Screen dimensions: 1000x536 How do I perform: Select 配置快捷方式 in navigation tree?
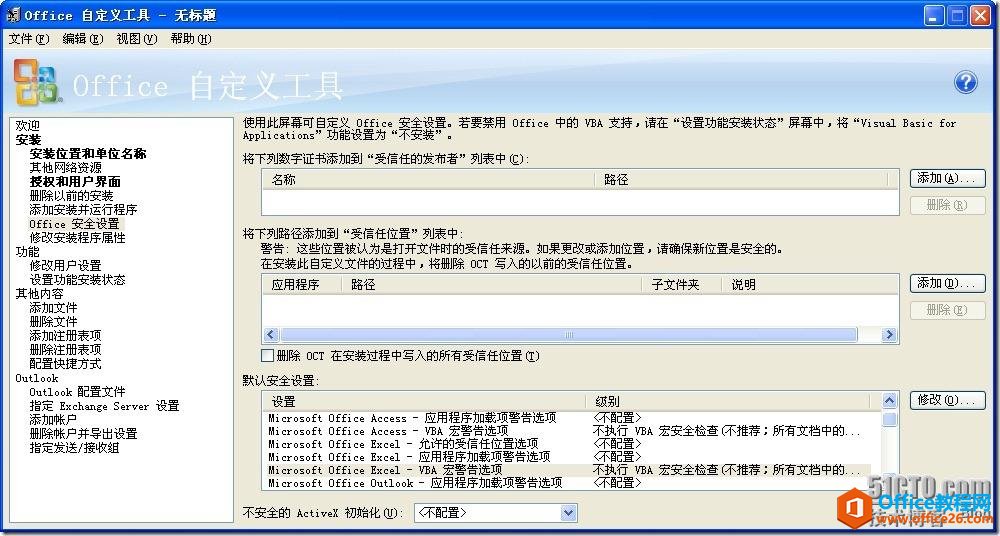click(x=66, y=364)
